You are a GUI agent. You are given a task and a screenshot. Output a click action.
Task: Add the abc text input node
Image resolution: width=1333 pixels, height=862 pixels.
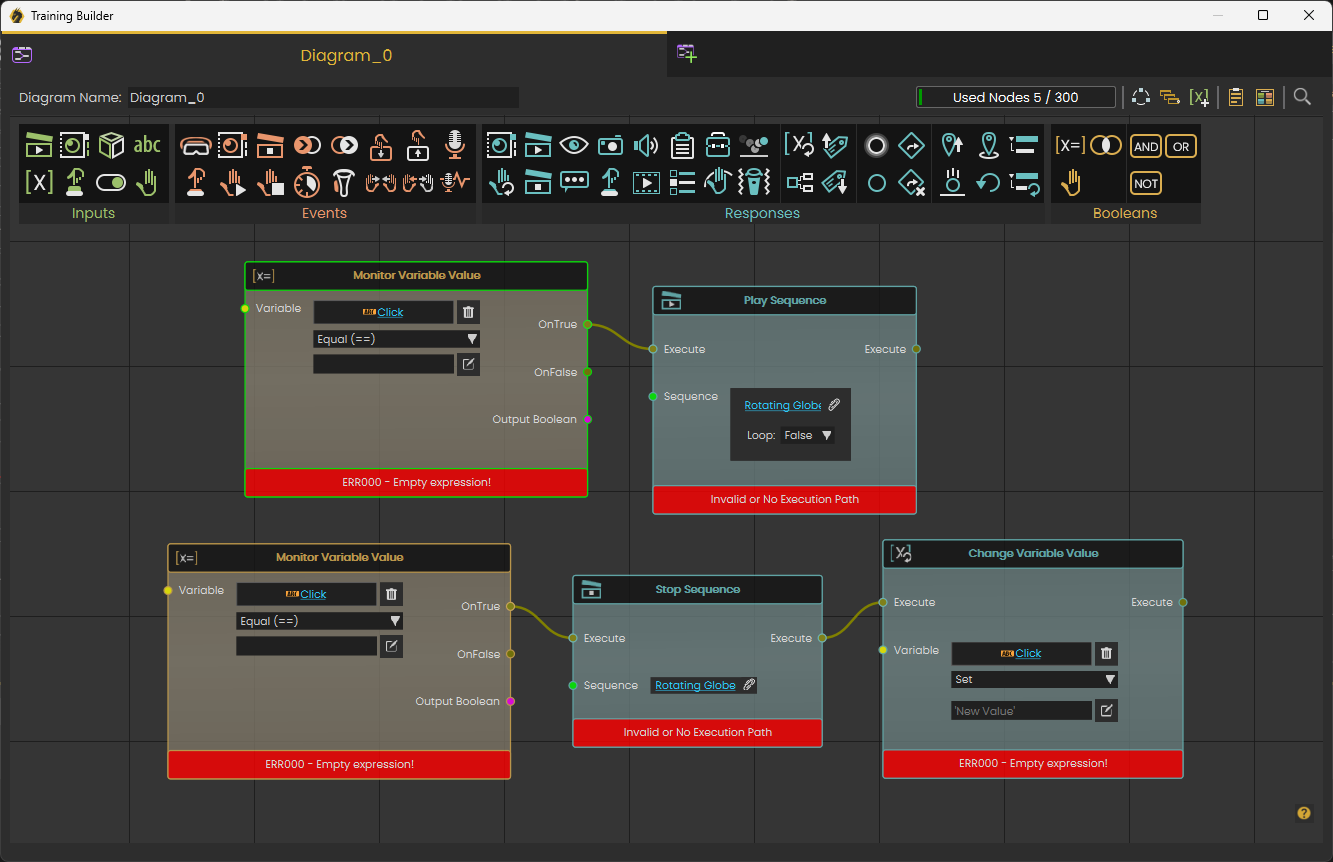[147, 145]
